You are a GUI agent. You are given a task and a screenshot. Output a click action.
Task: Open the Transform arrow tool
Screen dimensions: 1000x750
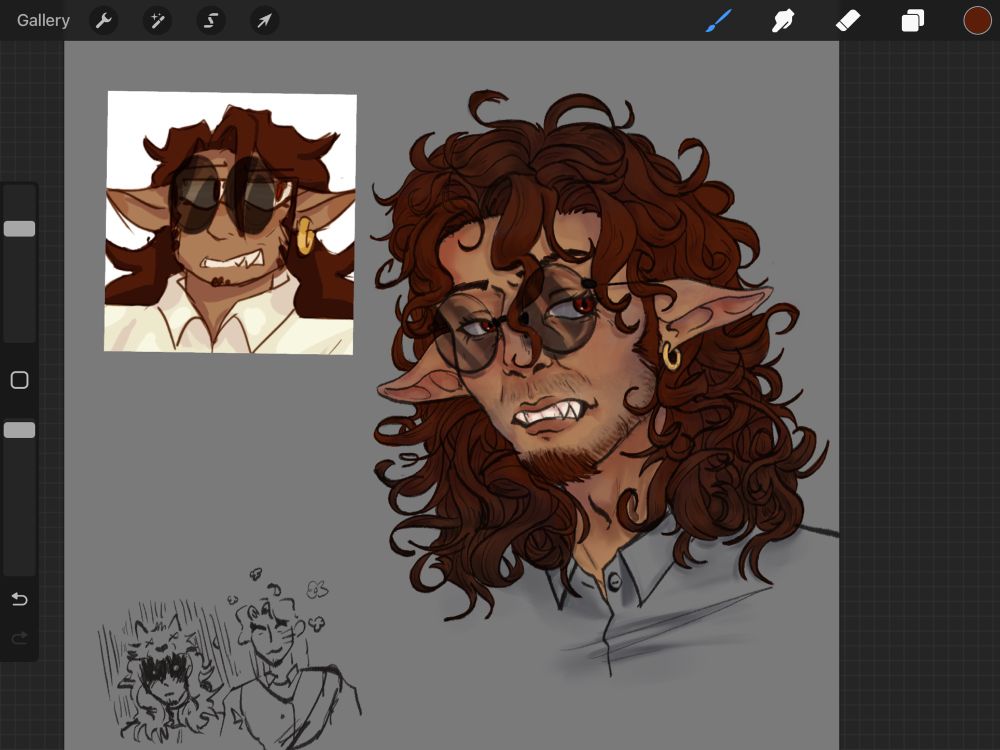[x=265, y=20]
